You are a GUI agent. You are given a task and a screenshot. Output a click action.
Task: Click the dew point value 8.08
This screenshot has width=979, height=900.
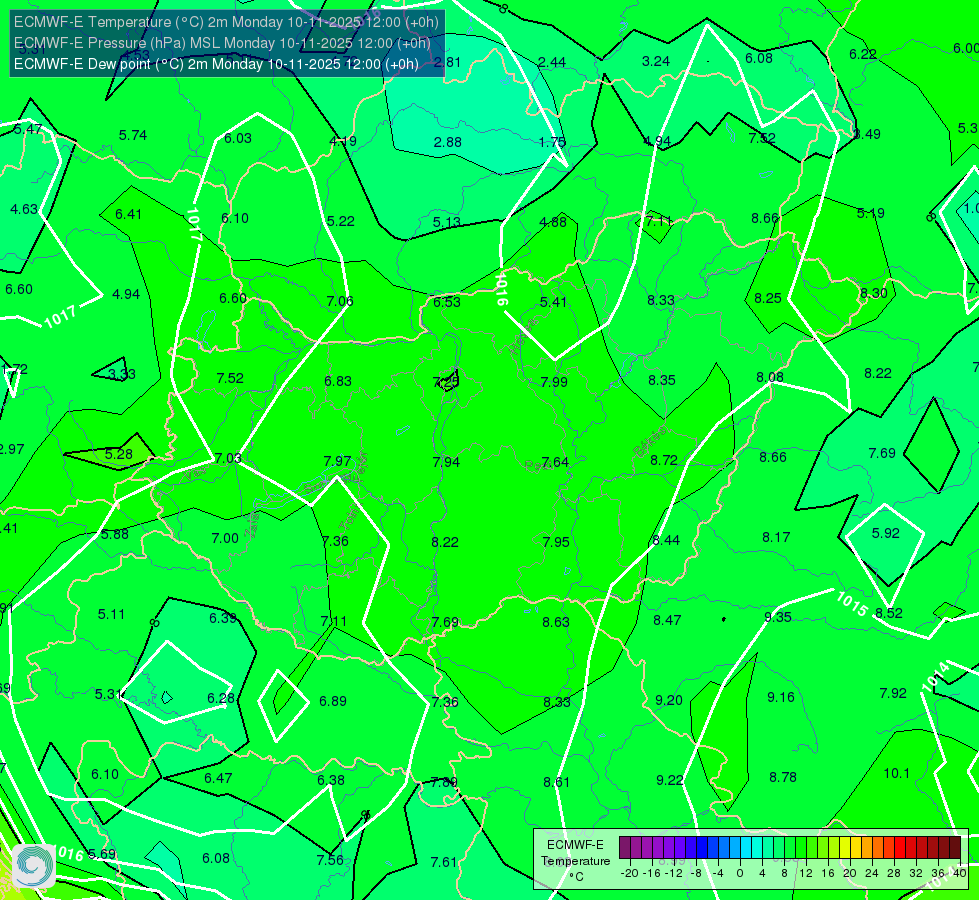[x=770, y=377]
